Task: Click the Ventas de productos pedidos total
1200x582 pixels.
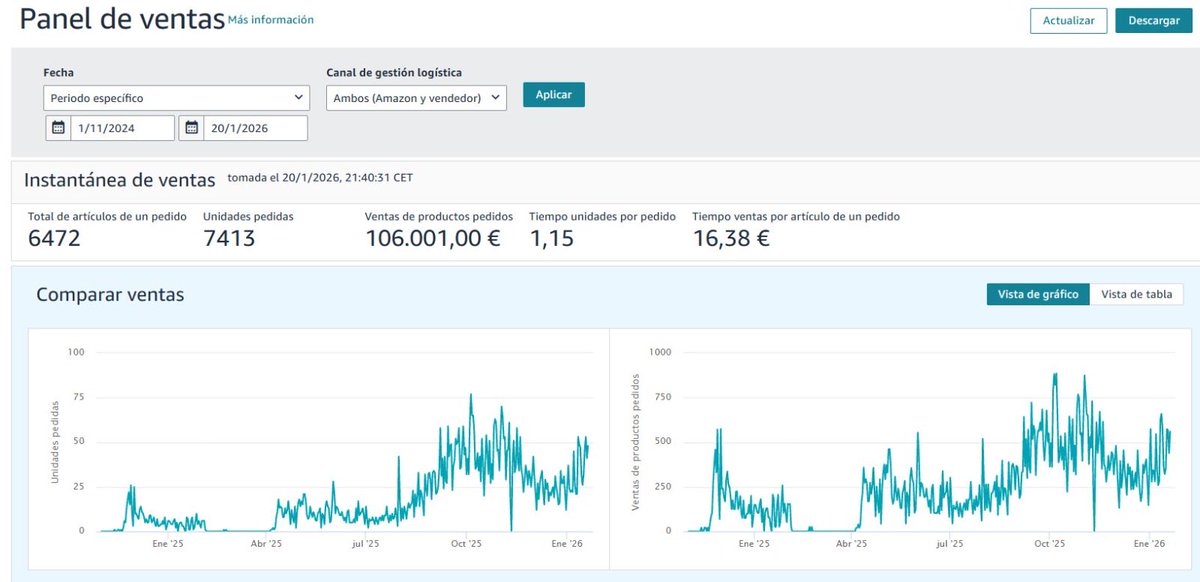Action: (432, 239)
